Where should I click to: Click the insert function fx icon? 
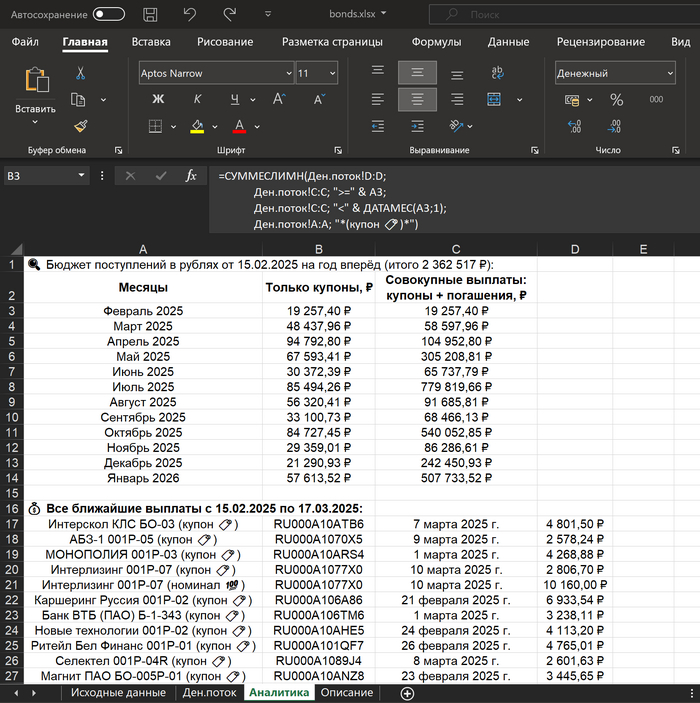[x=191, y=175]
